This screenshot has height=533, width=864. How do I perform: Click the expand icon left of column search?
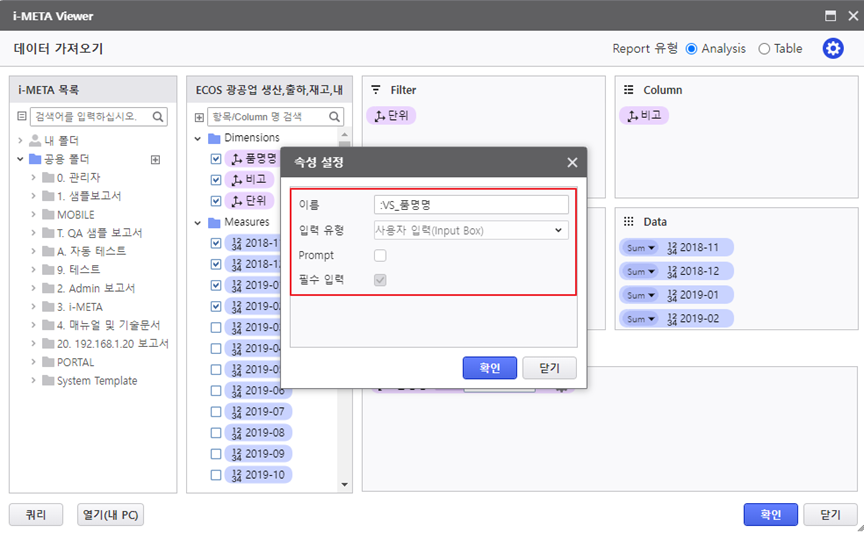(x=199, y=117)
